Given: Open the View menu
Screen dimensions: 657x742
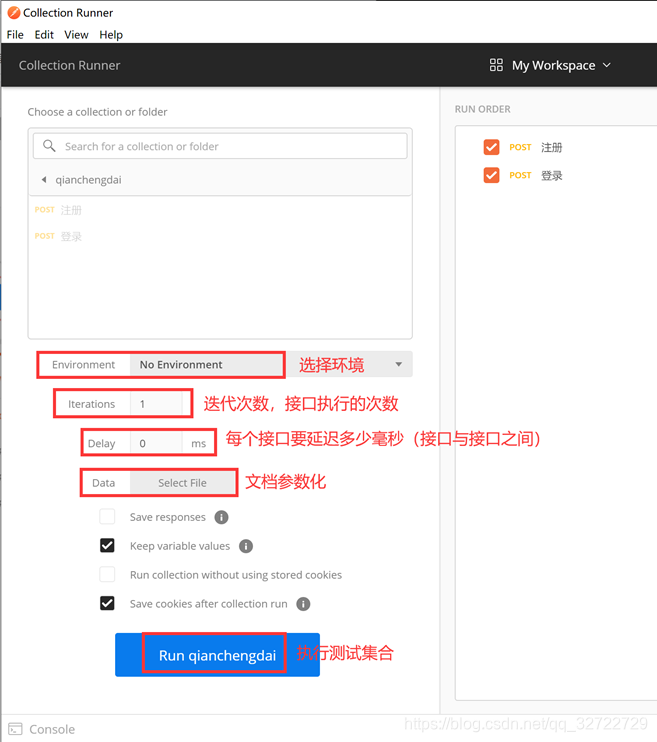Looking at the screenshot, I should pyautogui.click(x=76, y=35).
